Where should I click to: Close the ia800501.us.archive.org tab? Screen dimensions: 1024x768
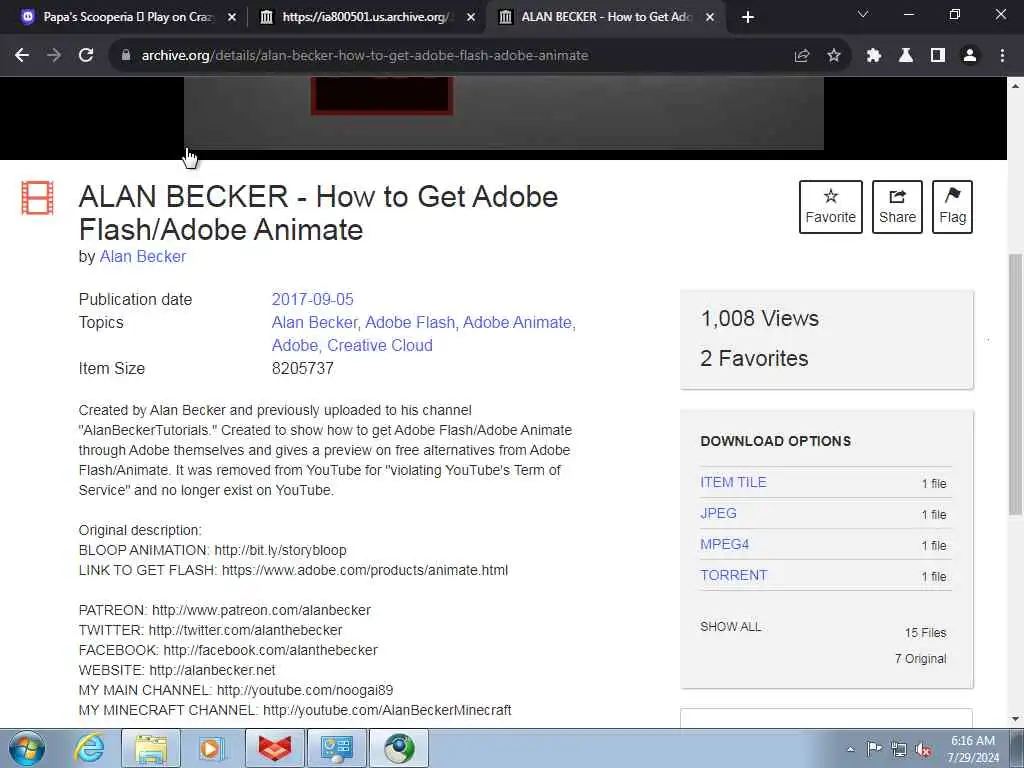[x=471, y=17]
